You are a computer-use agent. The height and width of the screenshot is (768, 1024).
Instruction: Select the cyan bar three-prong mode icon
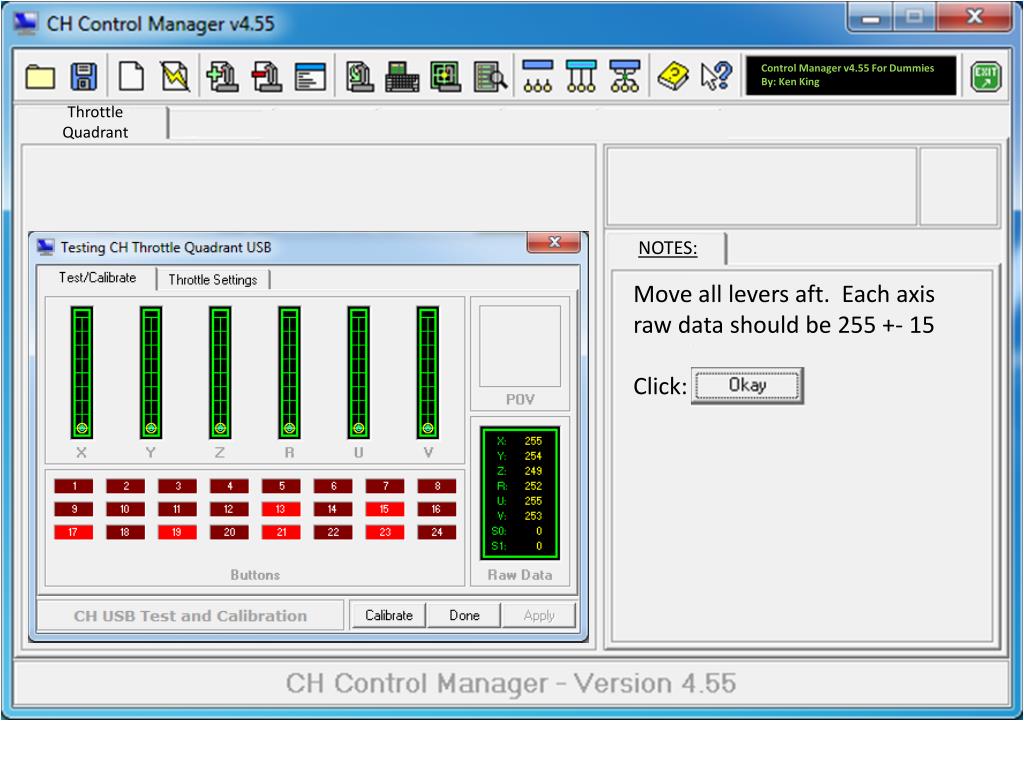click(x=581, y=76)
